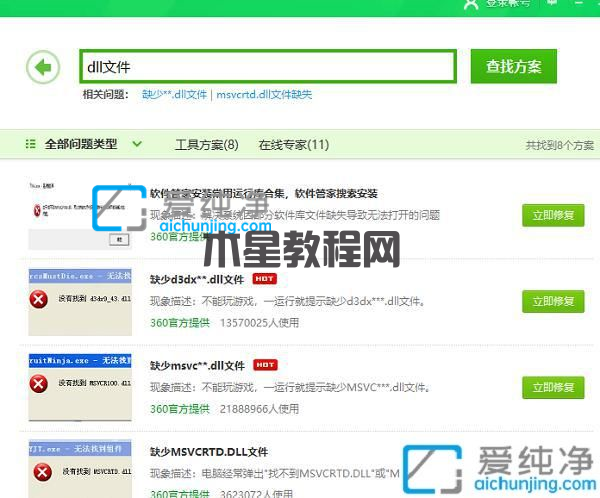
Task: Click 360官方提供 under msvc entry
Action: click(180, 409)
